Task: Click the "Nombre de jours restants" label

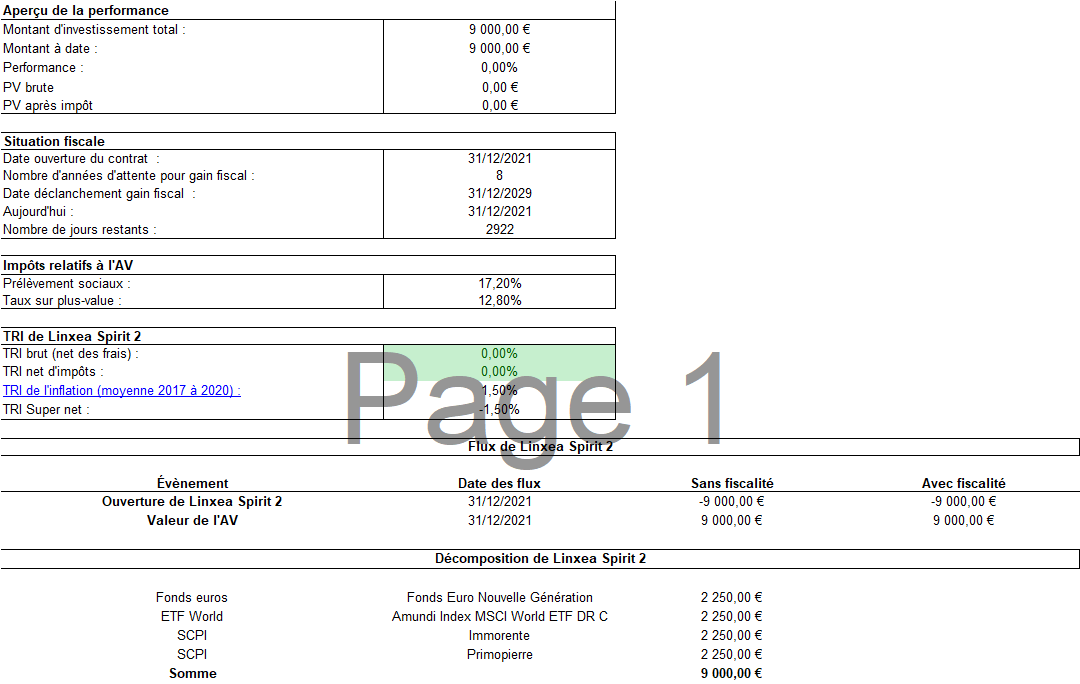Action: tap(80, 229)
